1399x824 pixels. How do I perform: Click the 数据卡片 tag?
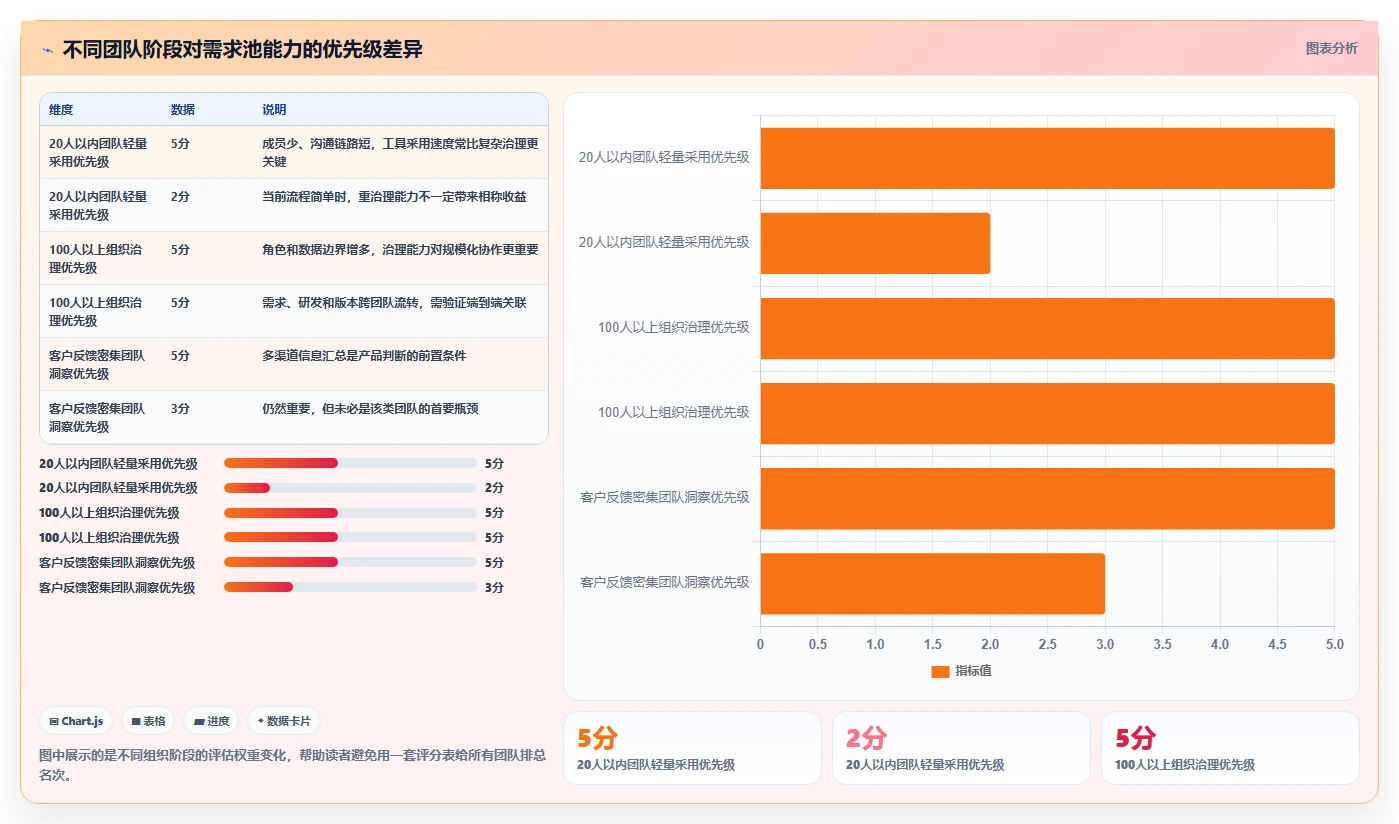click(284, 721)
